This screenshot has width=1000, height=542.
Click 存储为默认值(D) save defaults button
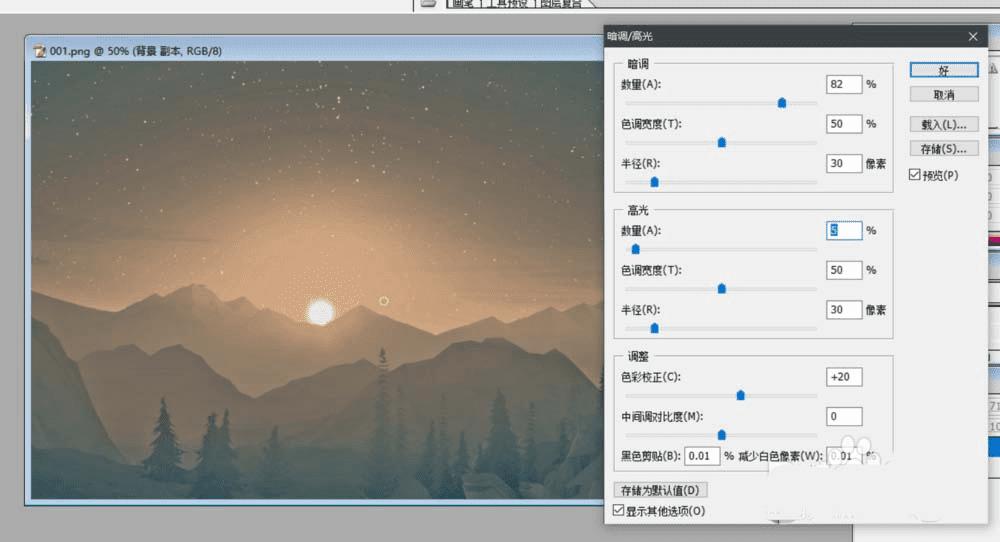click(660, 490)
